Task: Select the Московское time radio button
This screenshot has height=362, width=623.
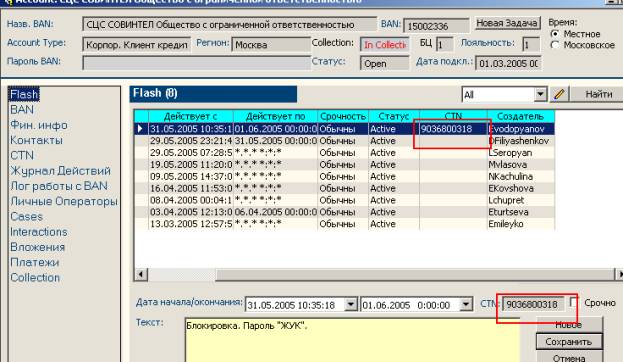Action: coord(555,45)
